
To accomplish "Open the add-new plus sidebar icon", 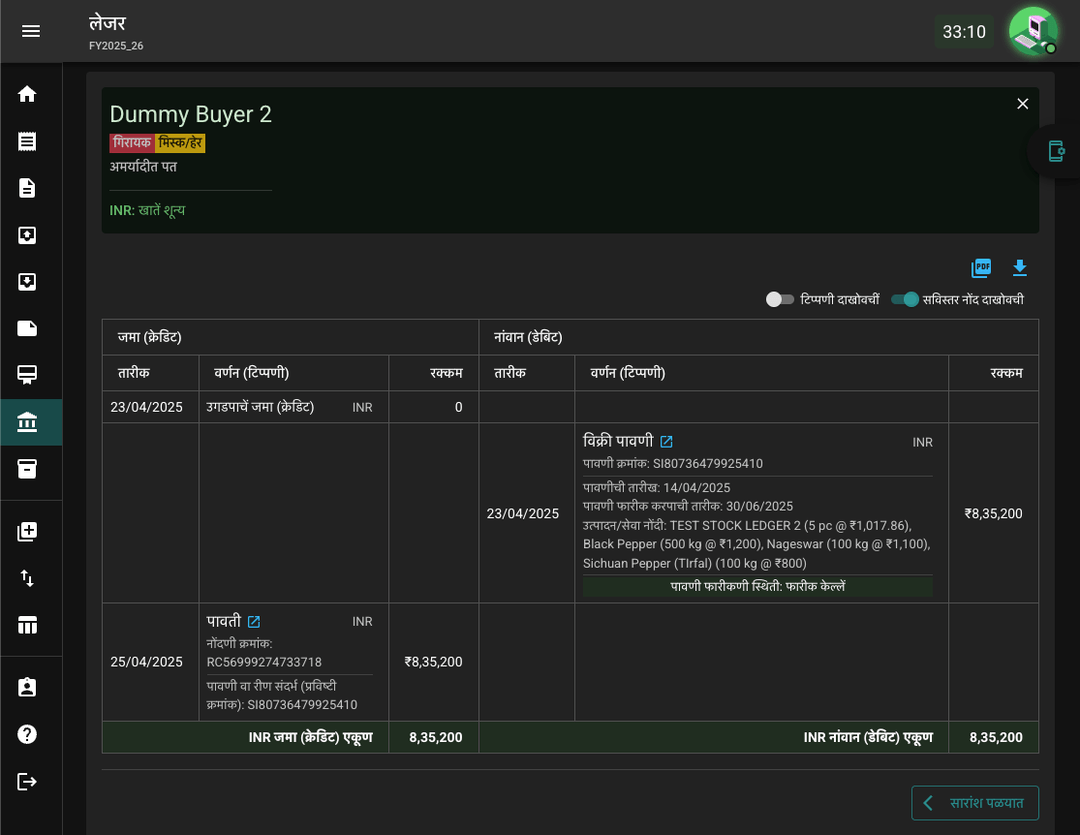I will pyautogui.click(x=27, y=531).
